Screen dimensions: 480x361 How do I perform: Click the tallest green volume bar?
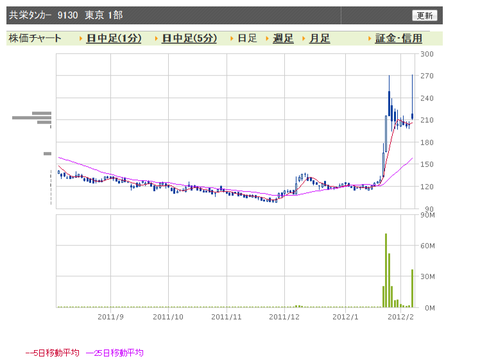(x=386, y=270)
